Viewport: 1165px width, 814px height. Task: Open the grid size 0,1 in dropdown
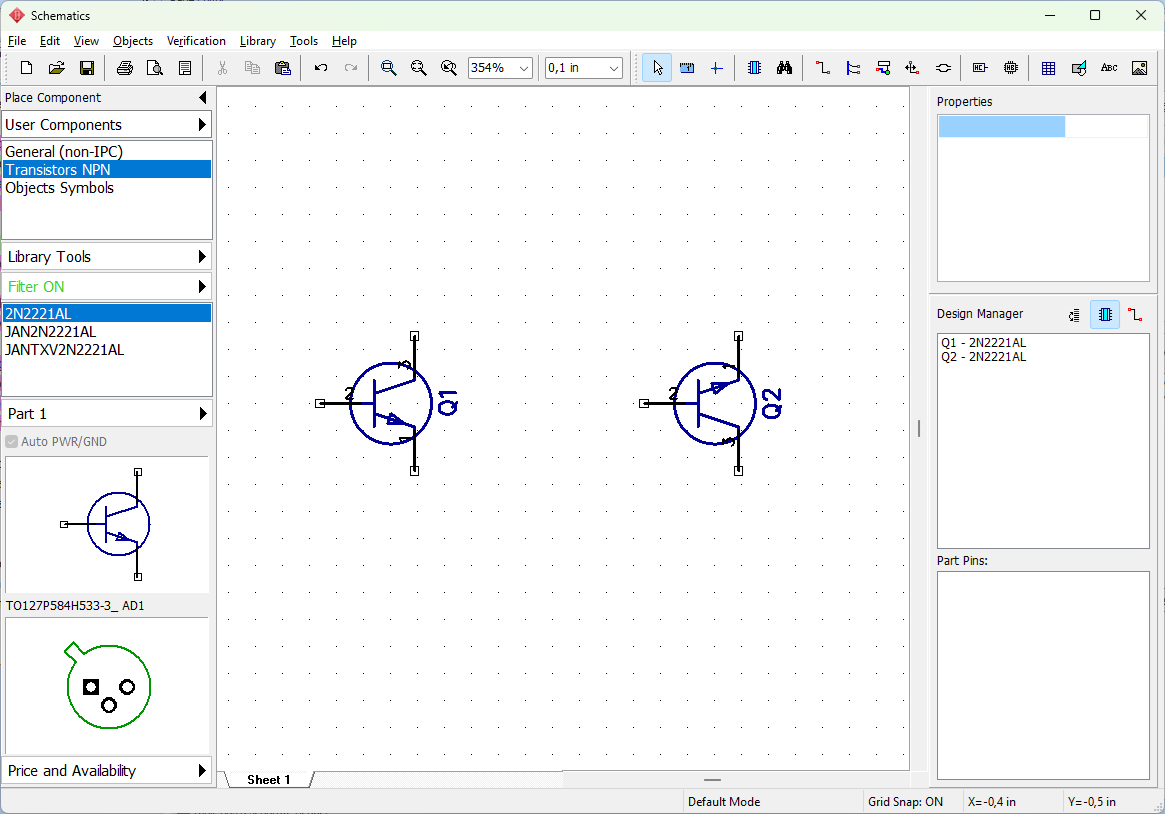pos(614,68)
